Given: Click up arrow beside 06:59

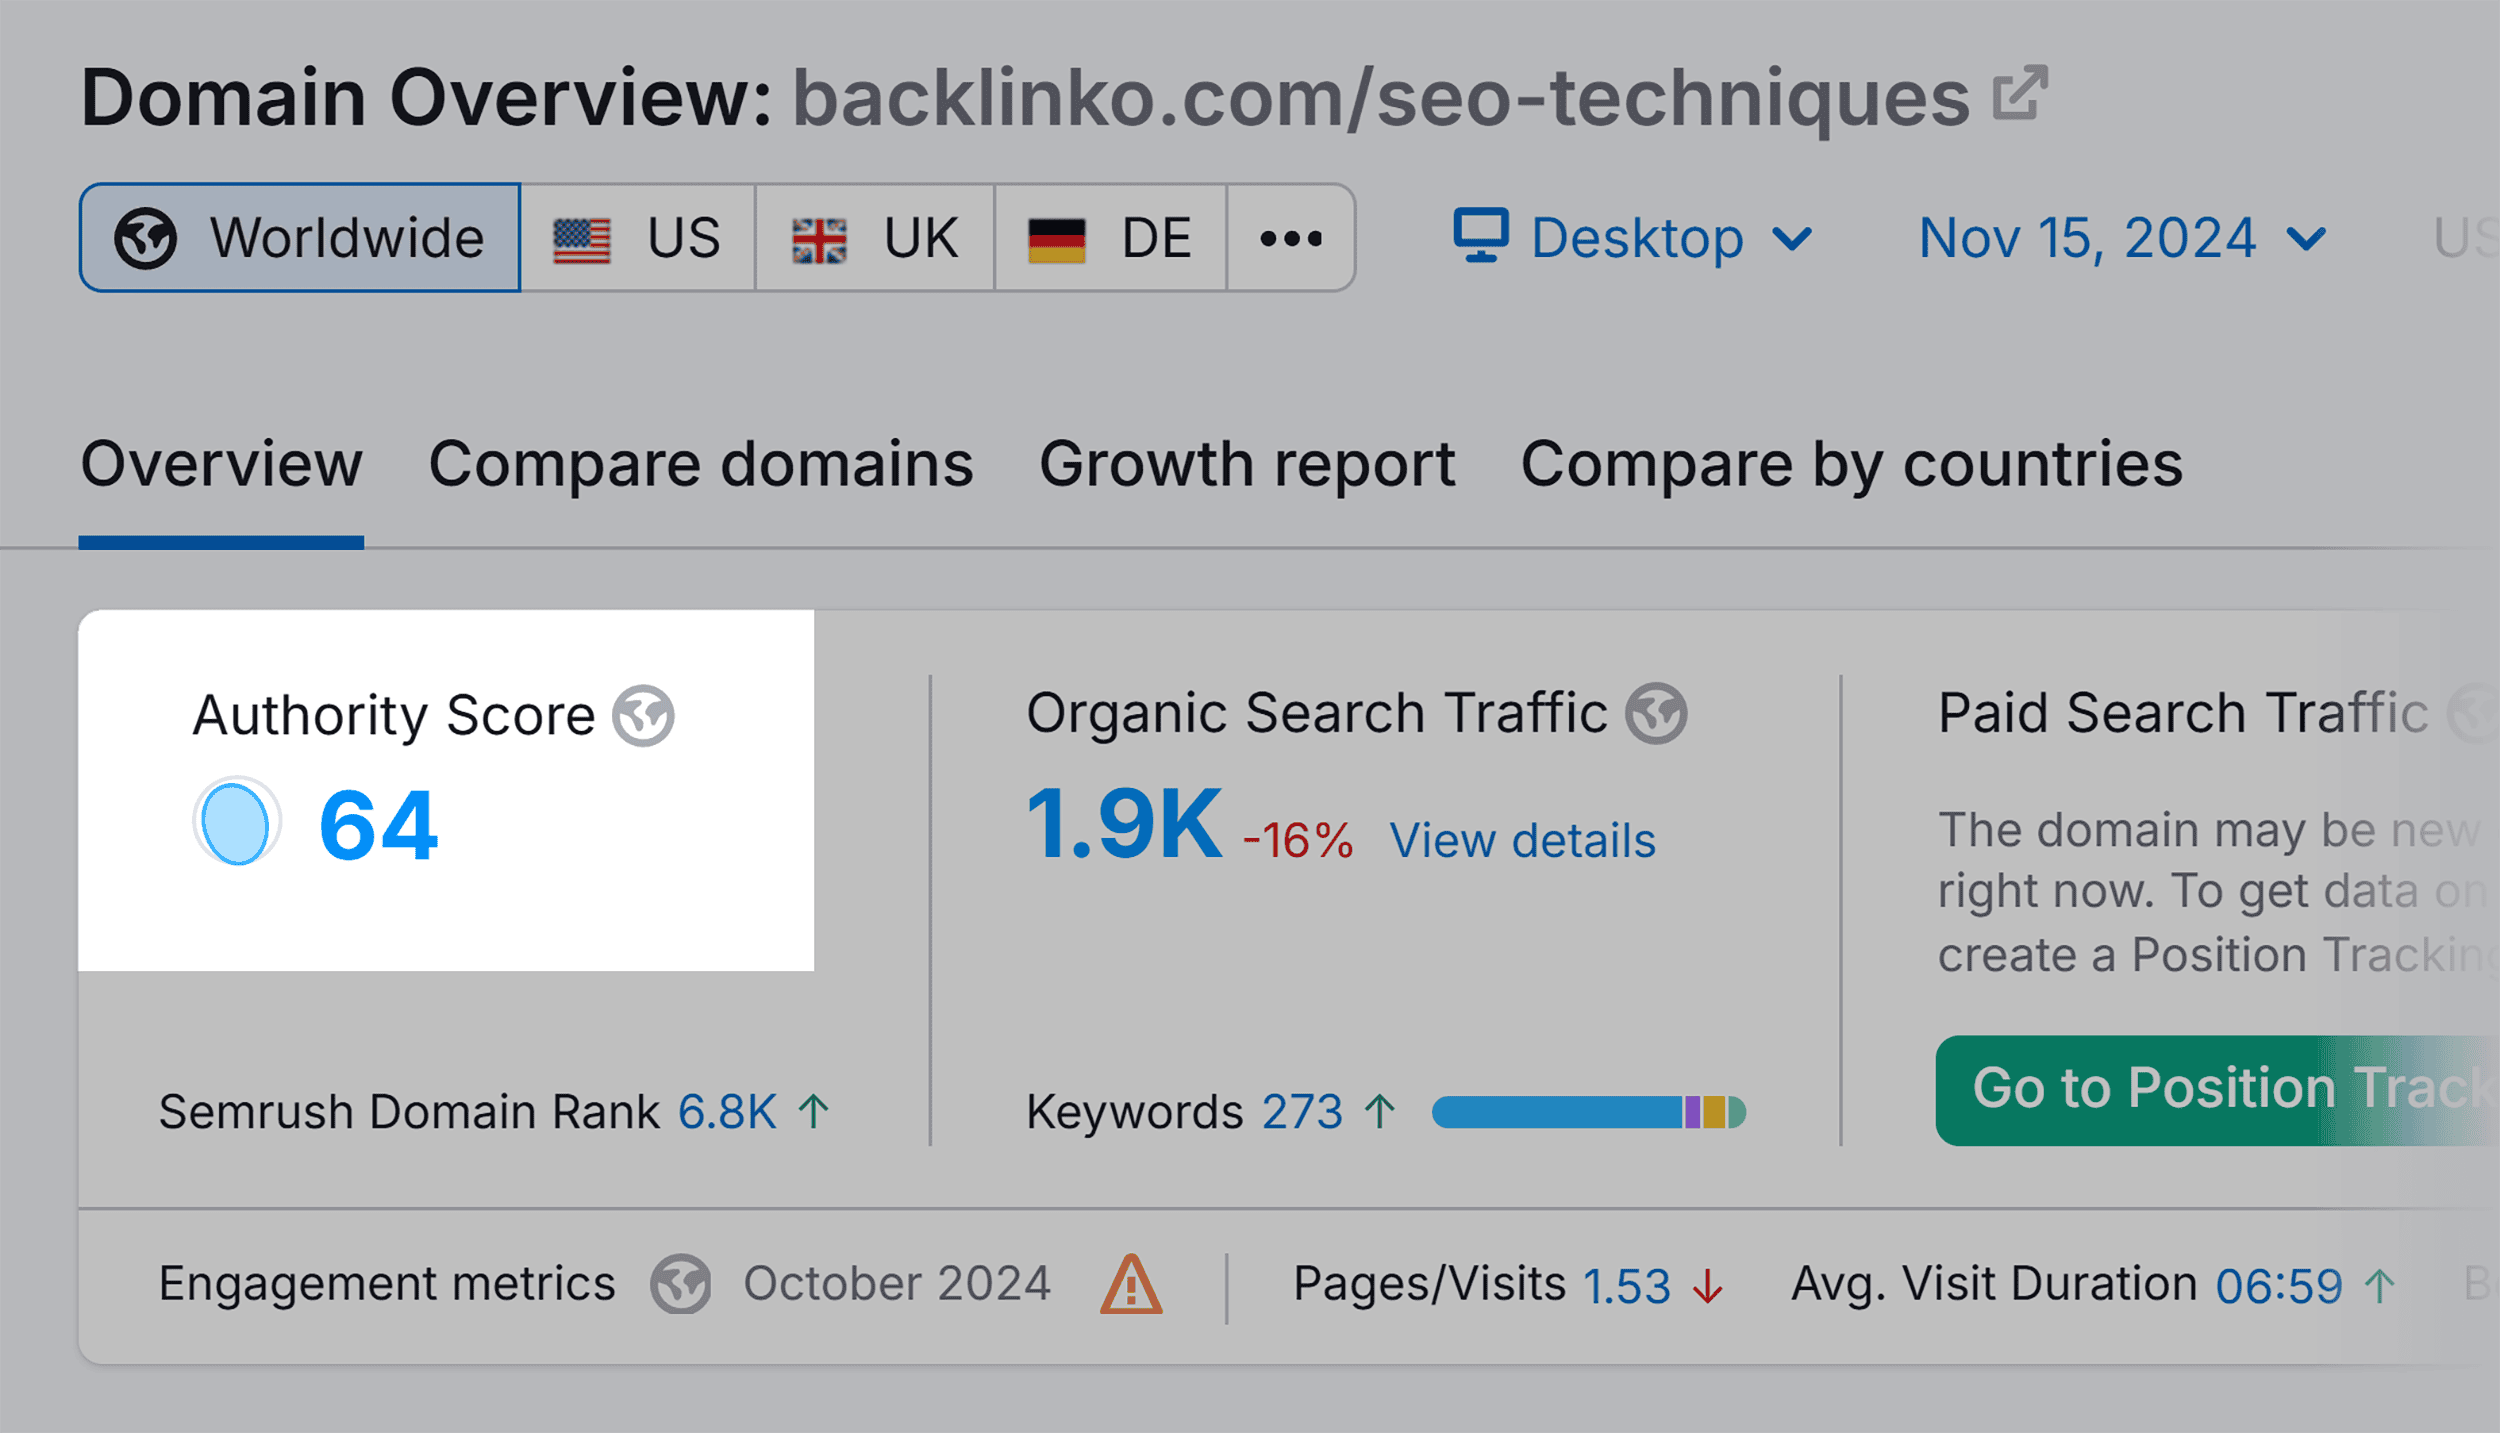Looking at the screenshot, I should [x=2380, y=1286].
